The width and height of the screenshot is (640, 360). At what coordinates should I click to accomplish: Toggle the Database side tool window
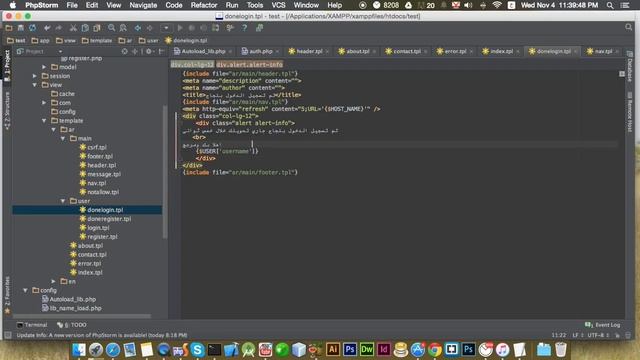[x=630, y=67]
